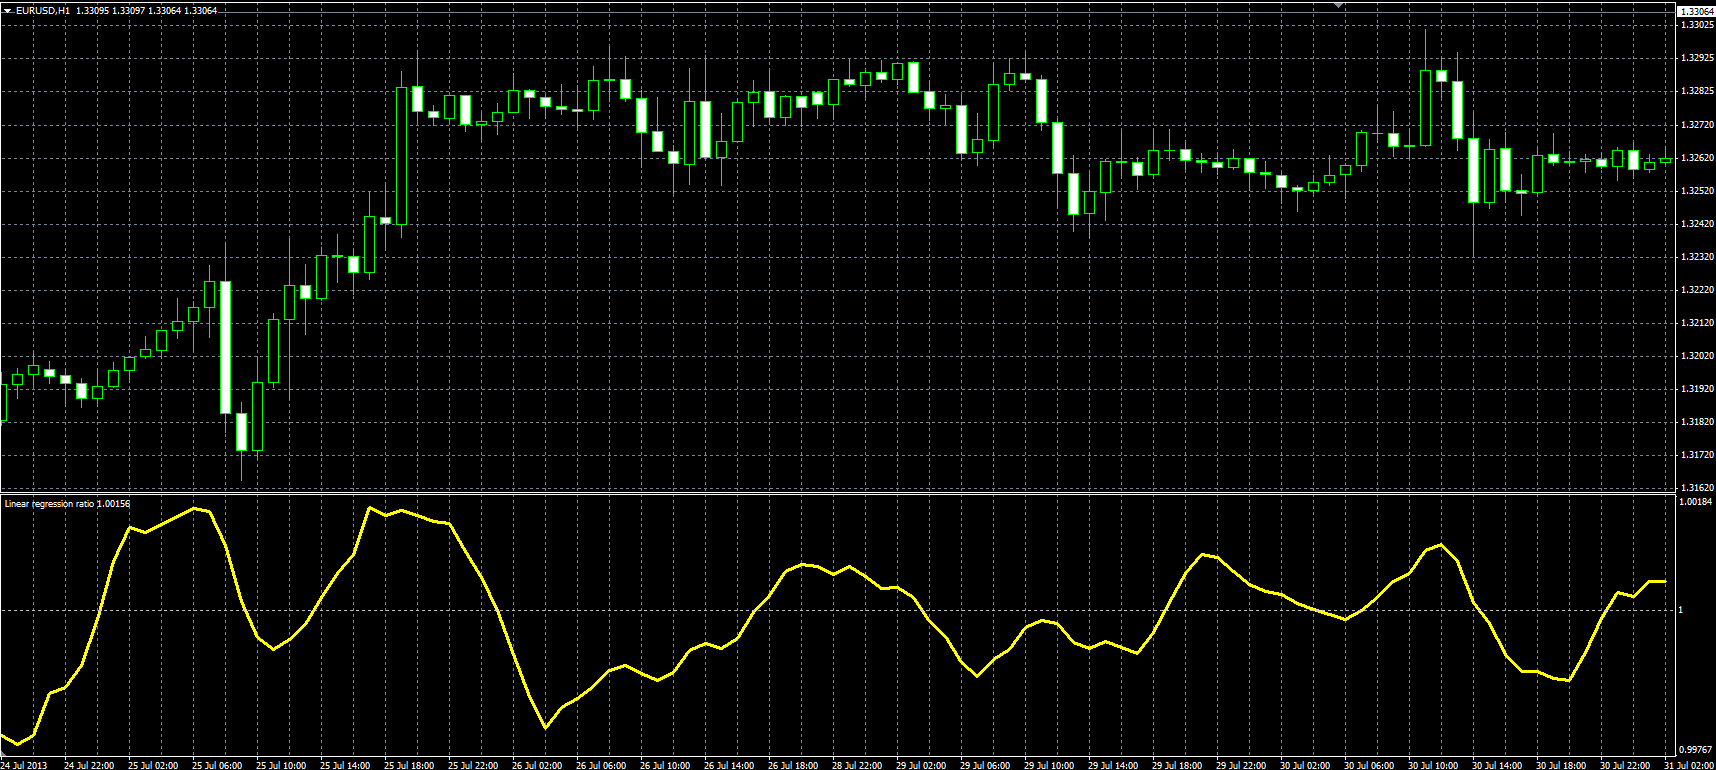Screen dimensions: 1716x770
Task: Click the '31 Jul 02:00' time axis label
Action: coord(1689,765)
